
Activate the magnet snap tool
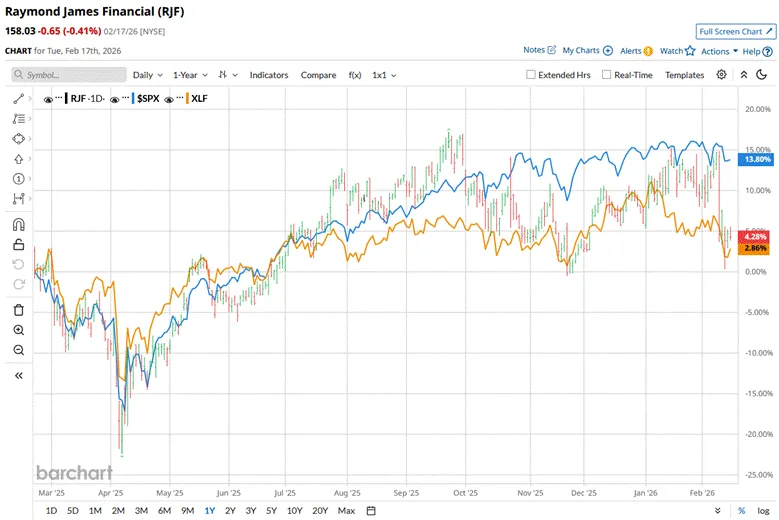tap(18, 224)
